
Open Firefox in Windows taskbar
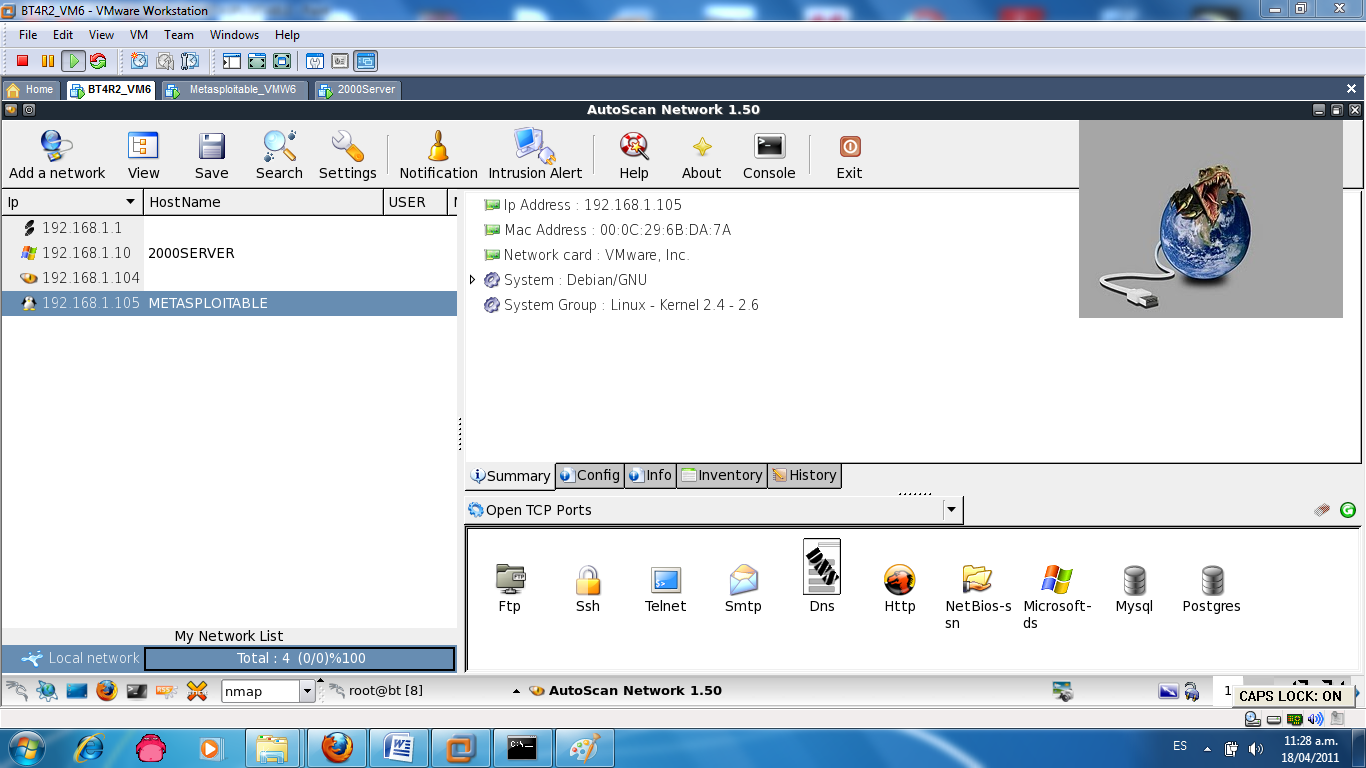tap(337, 748)
